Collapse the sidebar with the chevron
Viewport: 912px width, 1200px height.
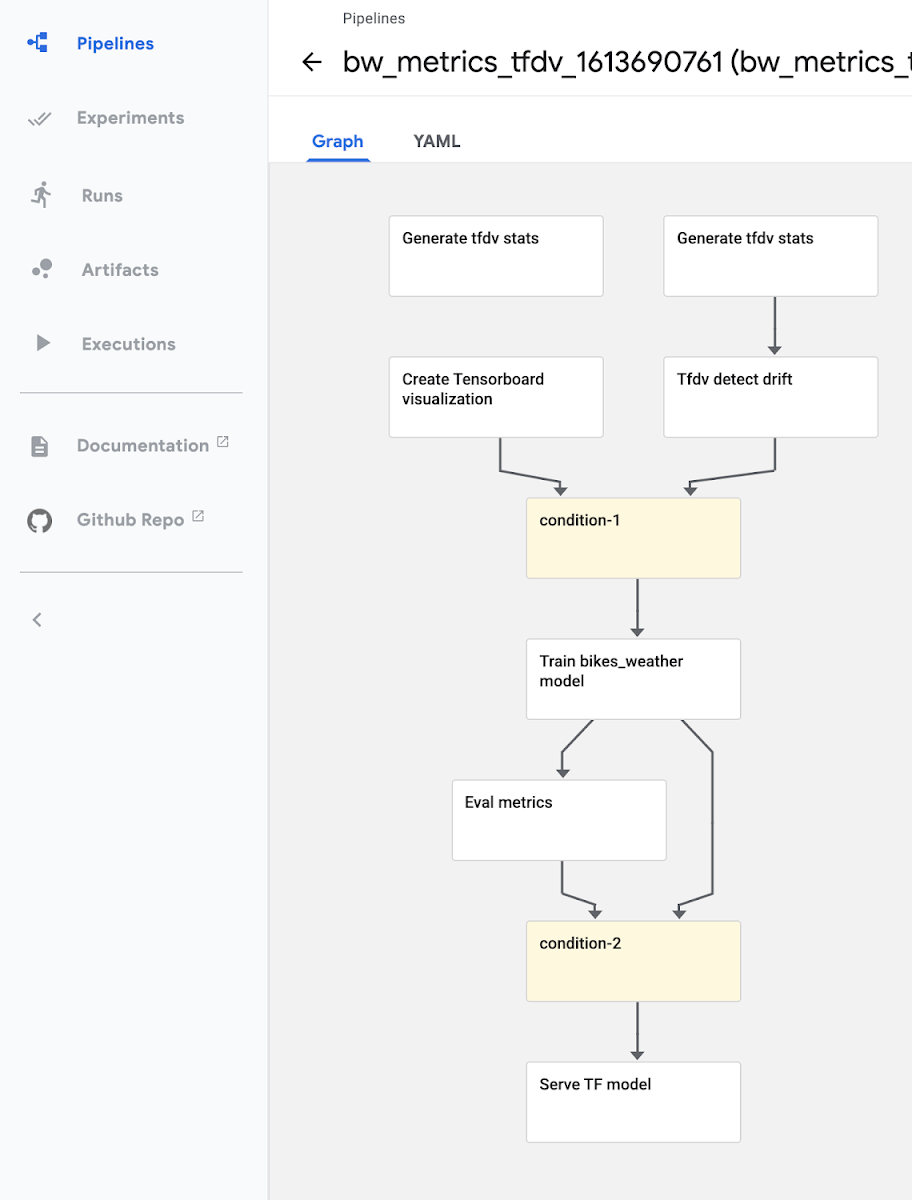click(37, 619)
